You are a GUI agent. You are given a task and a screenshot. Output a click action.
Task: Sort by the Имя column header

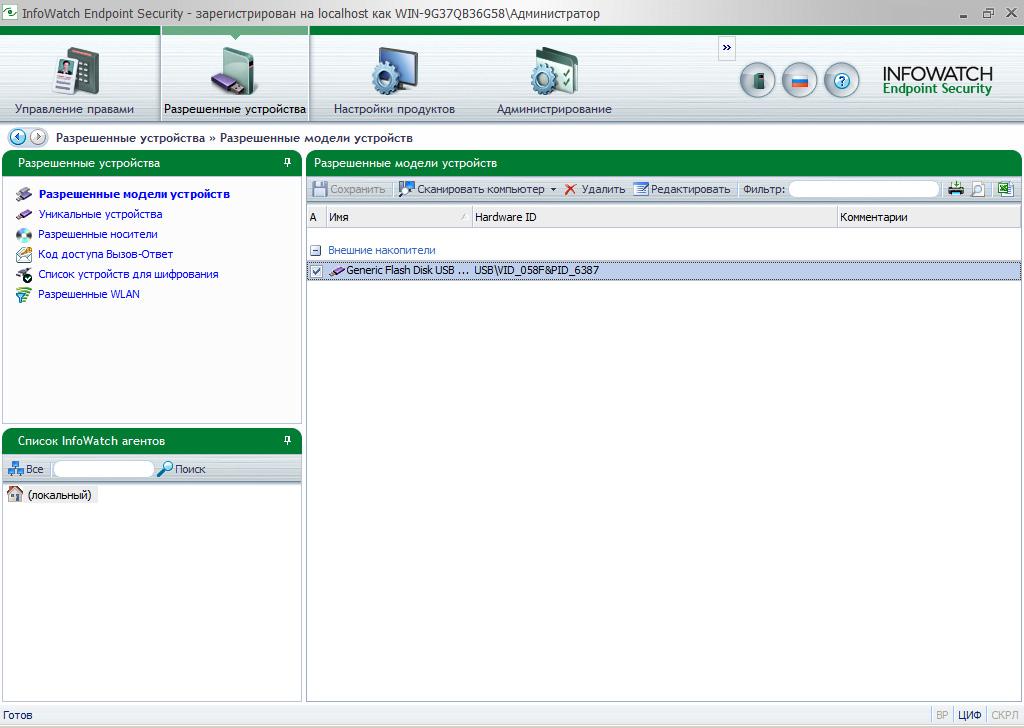[x=398, y=217]
